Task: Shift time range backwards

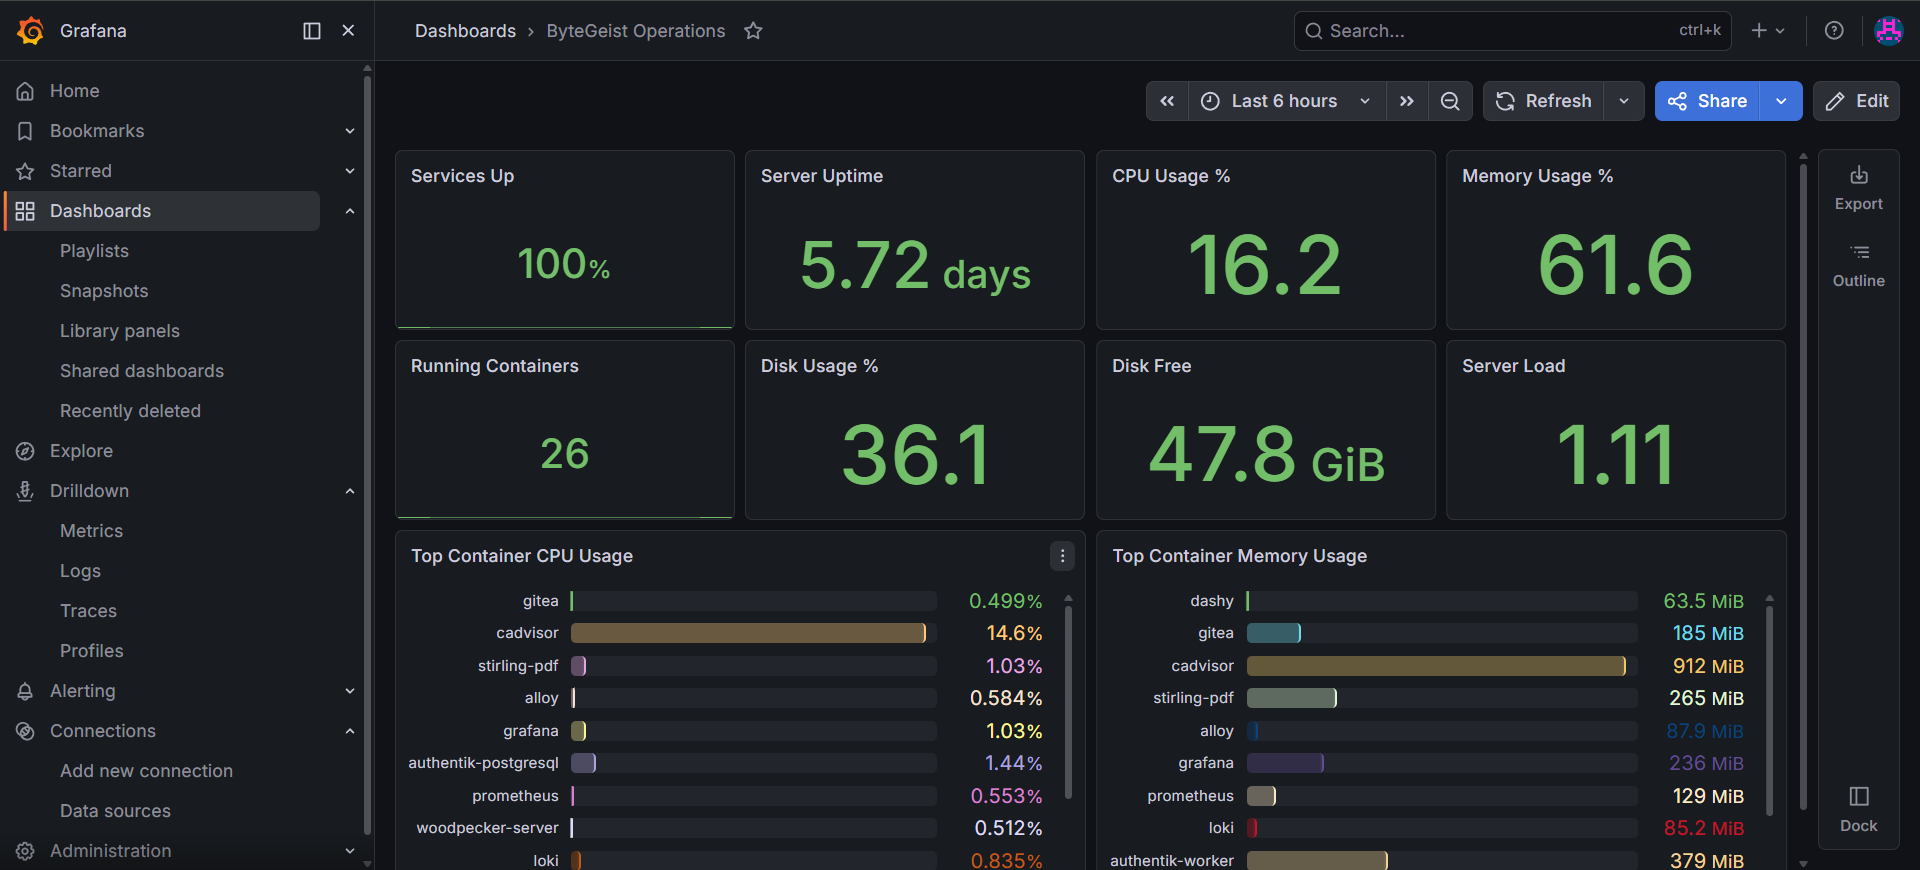Action: [x=1167, y=101]
